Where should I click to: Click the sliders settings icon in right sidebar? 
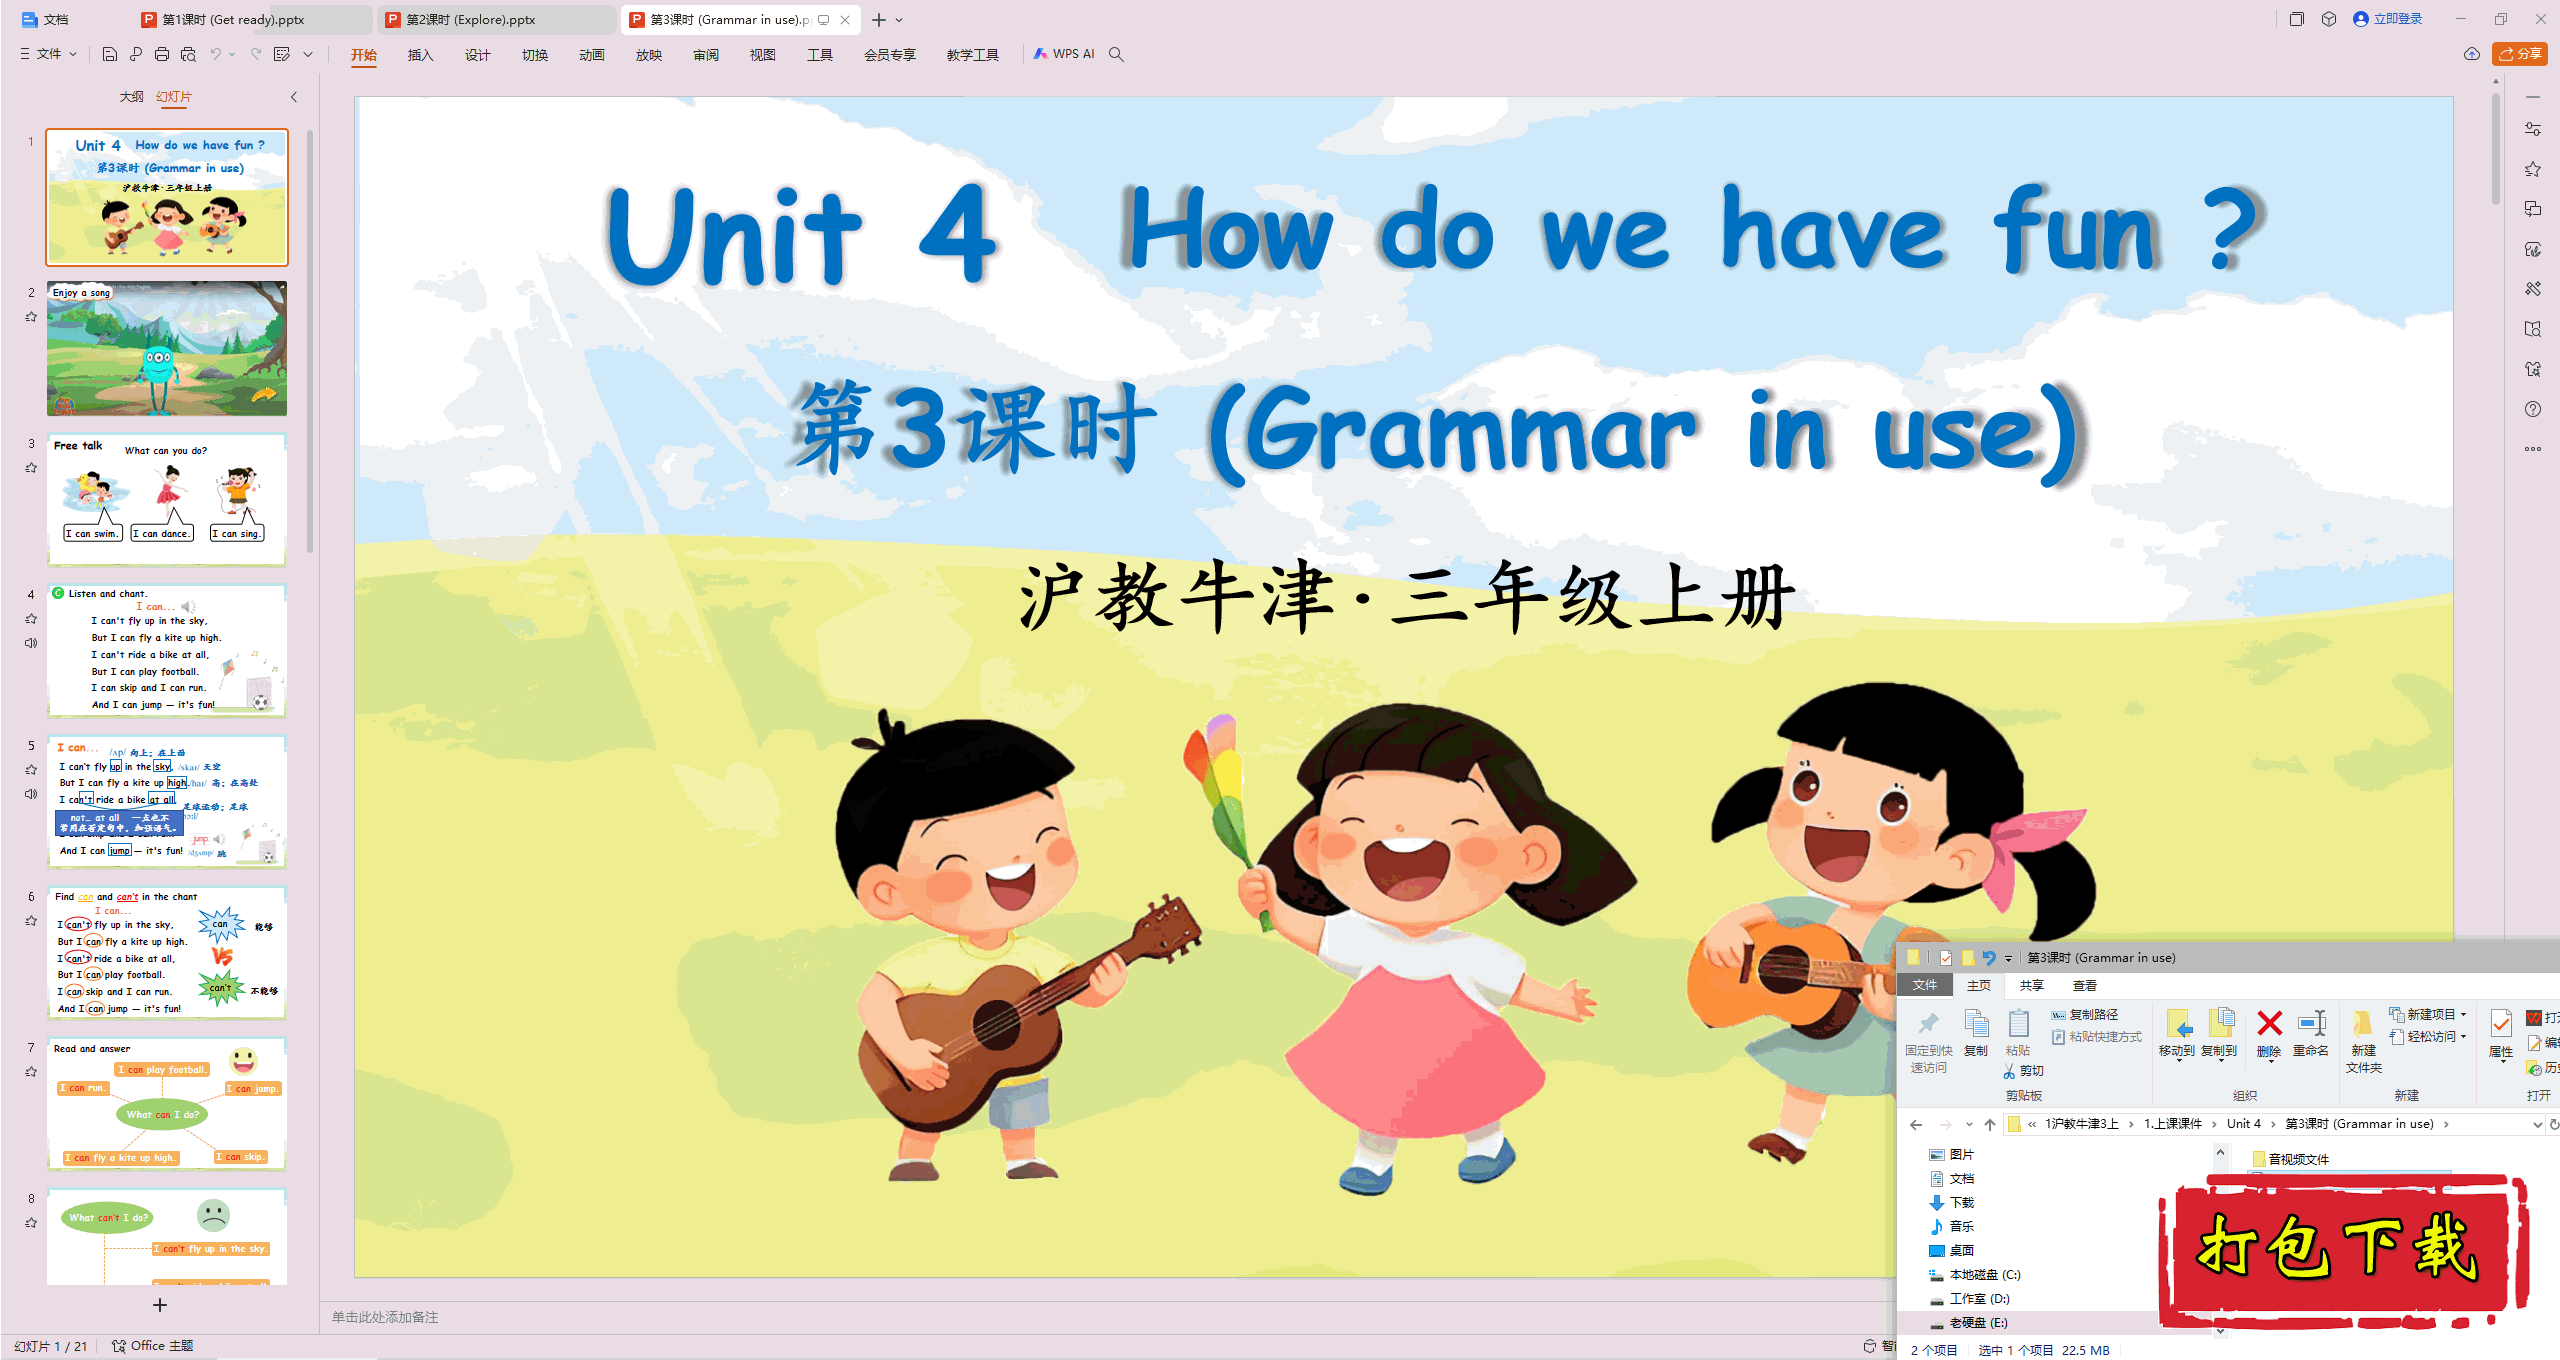(2533, 129)
